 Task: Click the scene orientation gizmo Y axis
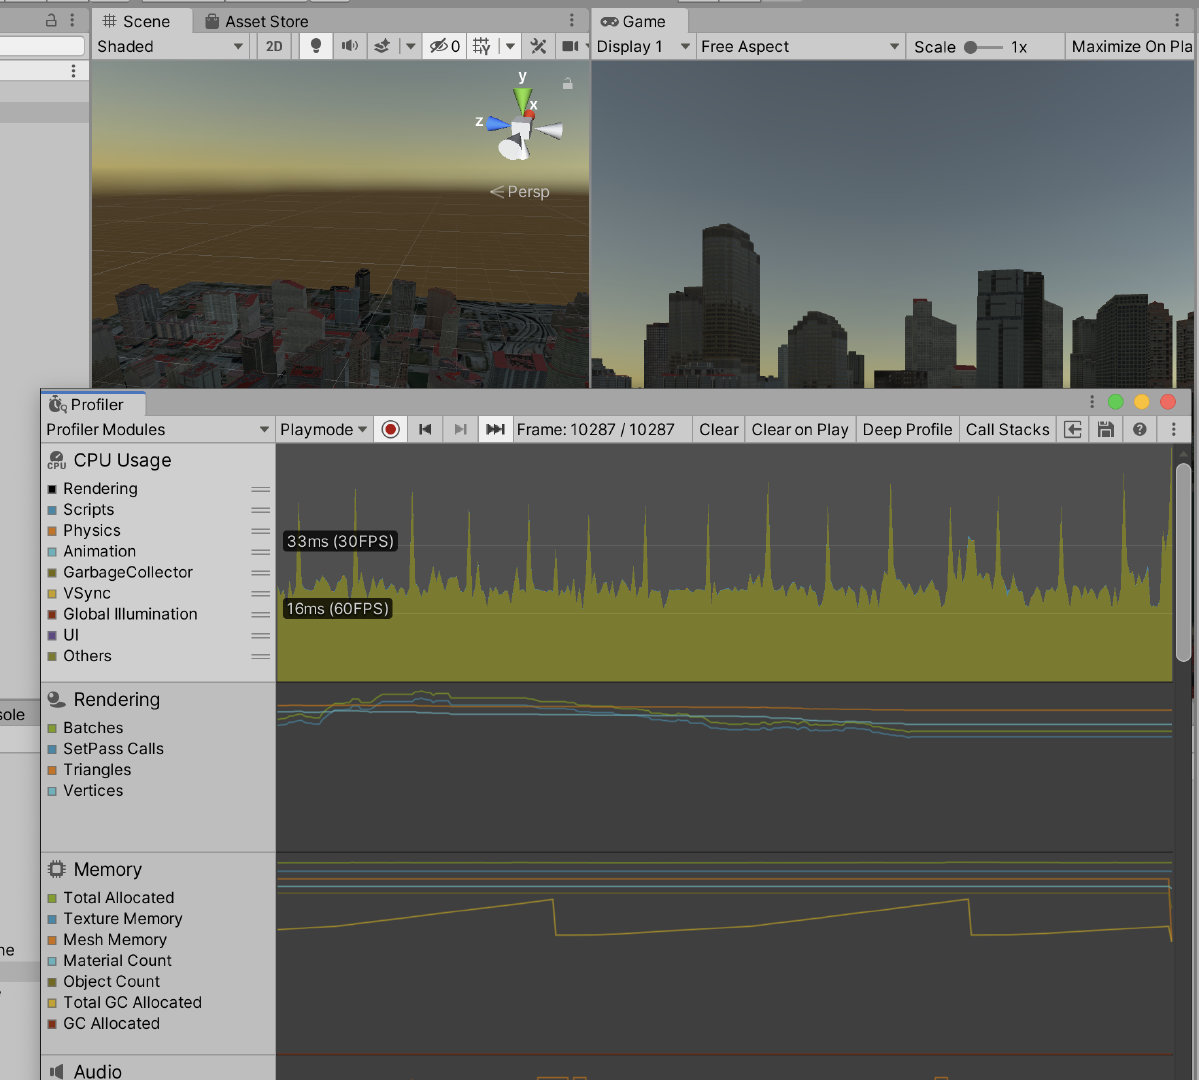522,96
